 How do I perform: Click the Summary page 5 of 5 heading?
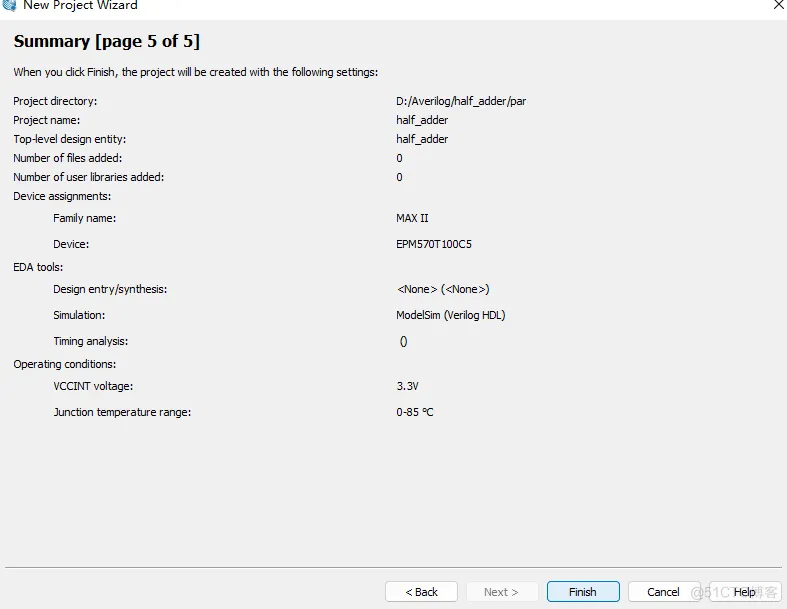[106, 42]
